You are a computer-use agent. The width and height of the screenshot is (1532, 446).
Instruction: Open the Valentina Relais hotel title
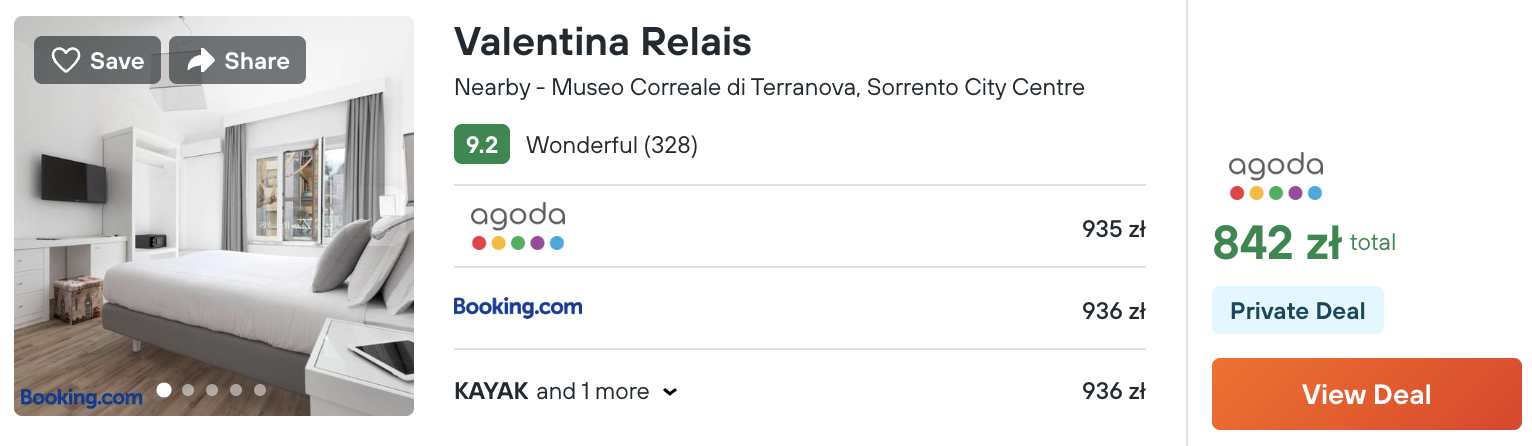click(603, 42)
